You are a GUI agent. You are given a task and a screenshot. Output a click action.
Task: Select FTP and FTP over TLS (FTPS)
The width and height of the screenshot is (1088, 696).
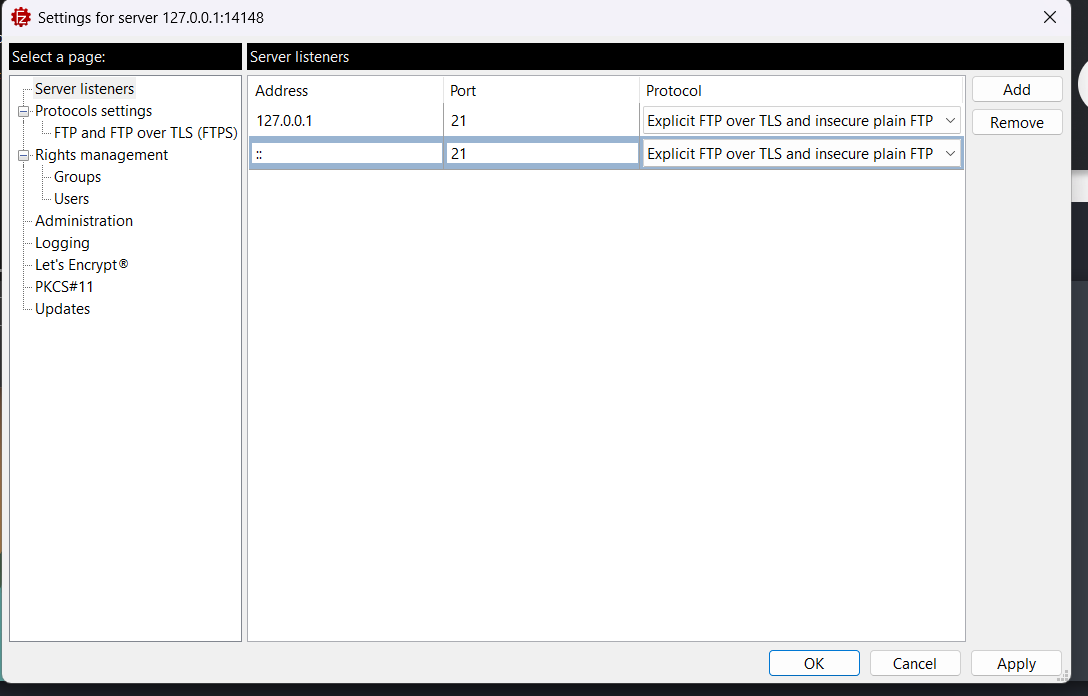tap(146, 133)
